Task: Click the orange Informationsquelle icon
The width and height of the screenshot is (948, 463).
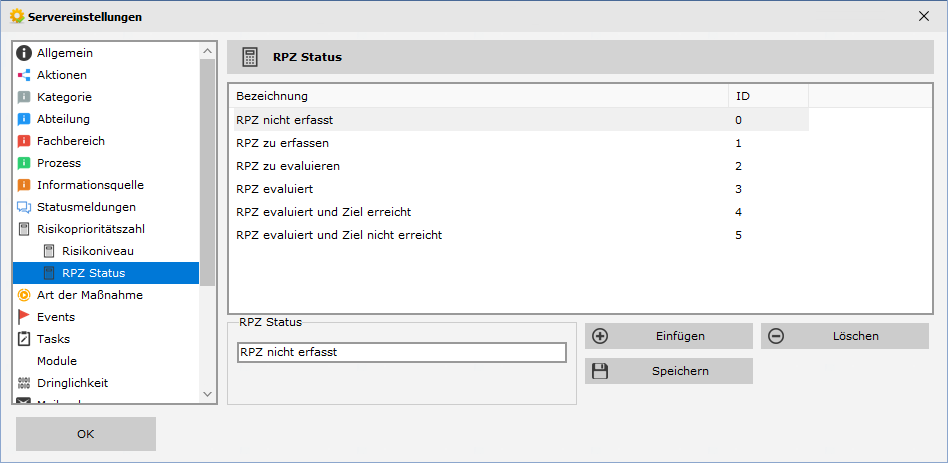Action: click(x=24, y=185)
